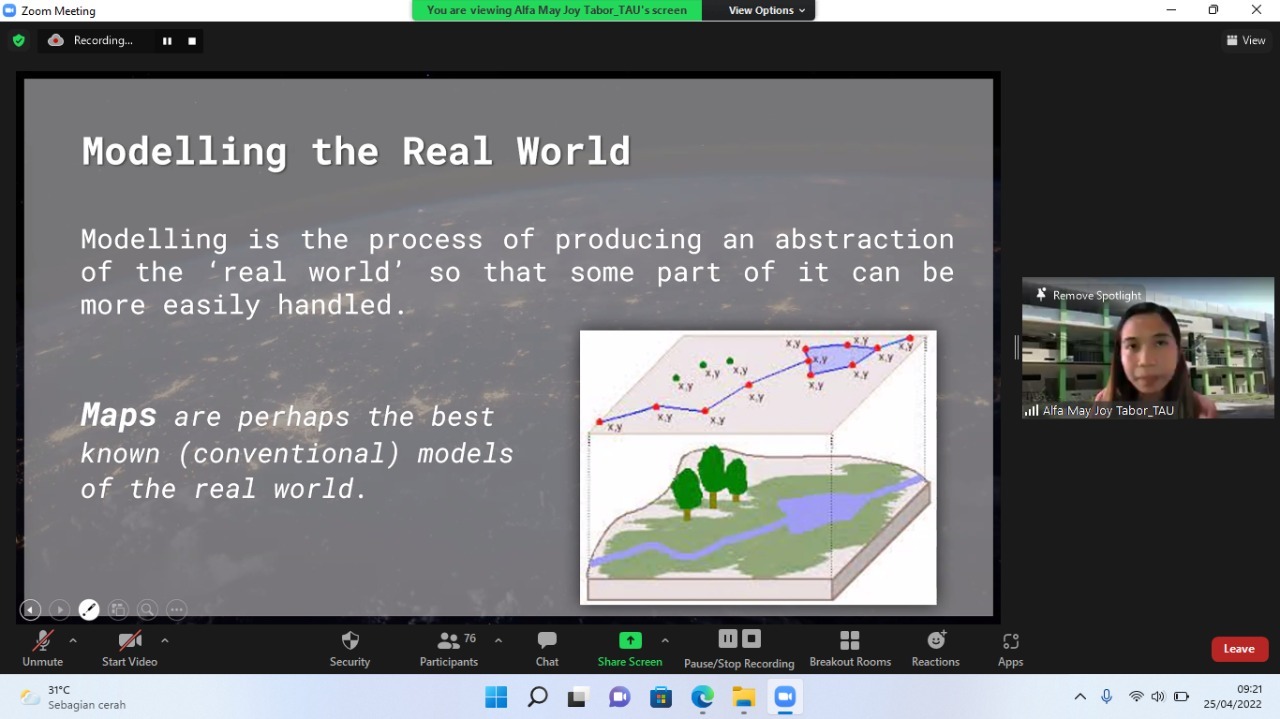Screen dimensions: 1280x719
Task: Open the Zoom Apps panel
Action: 1010,648
